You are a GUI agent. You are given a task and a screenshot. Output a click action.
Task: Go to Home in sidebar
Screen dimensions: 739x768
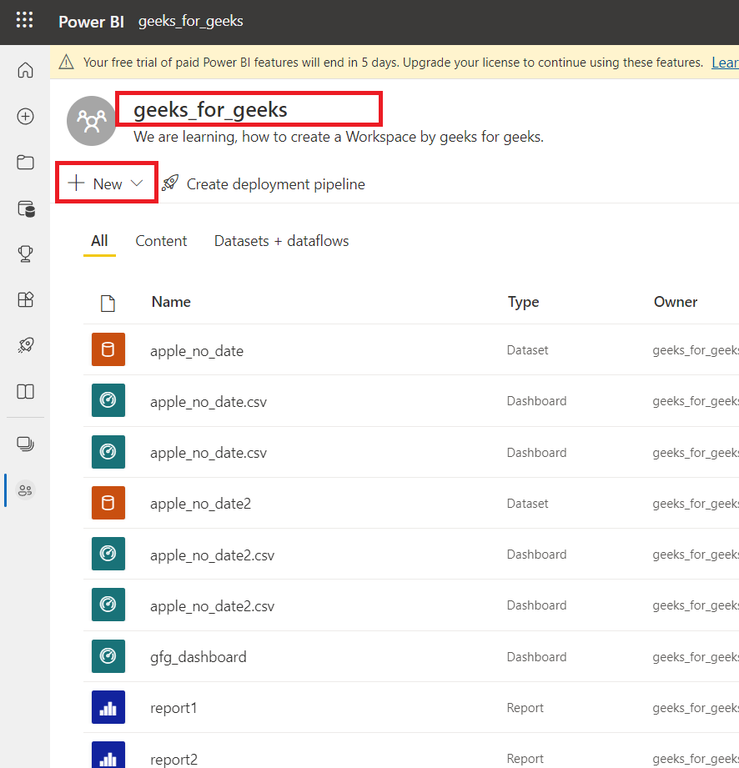pyautogui.click(x=25, y=70)
